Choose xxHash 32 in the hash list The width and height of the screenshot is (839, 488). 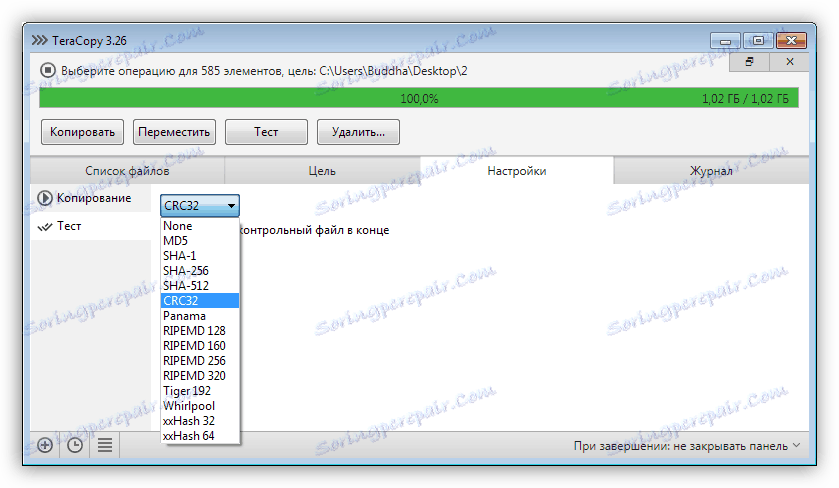click(x=200, y=421)
